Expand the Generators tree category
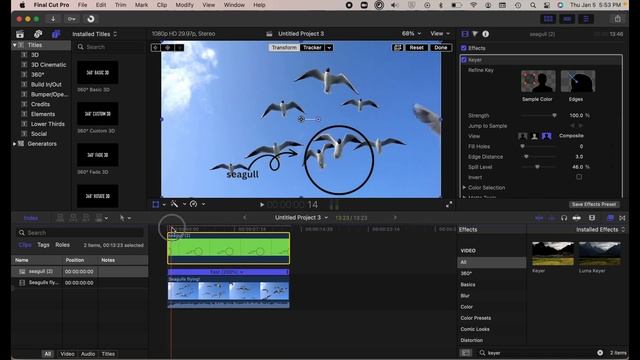640x360 pixels. (15, 144)
